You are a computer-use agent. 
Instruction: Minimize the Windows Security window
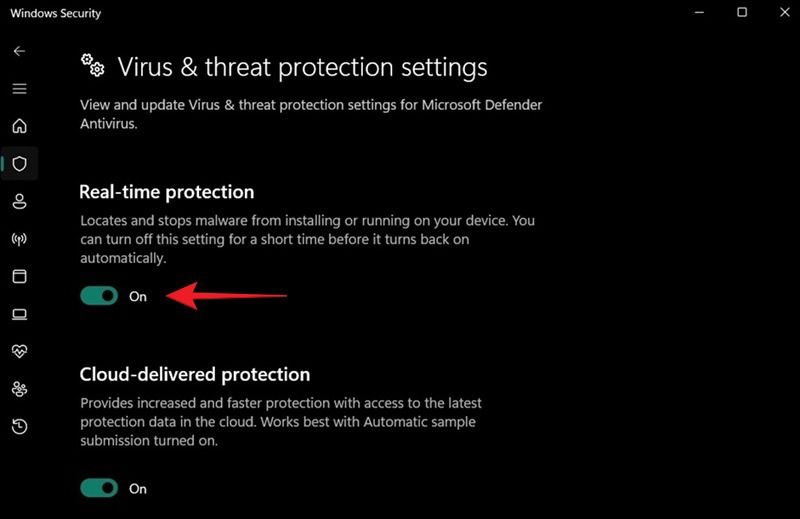(699, 12)
